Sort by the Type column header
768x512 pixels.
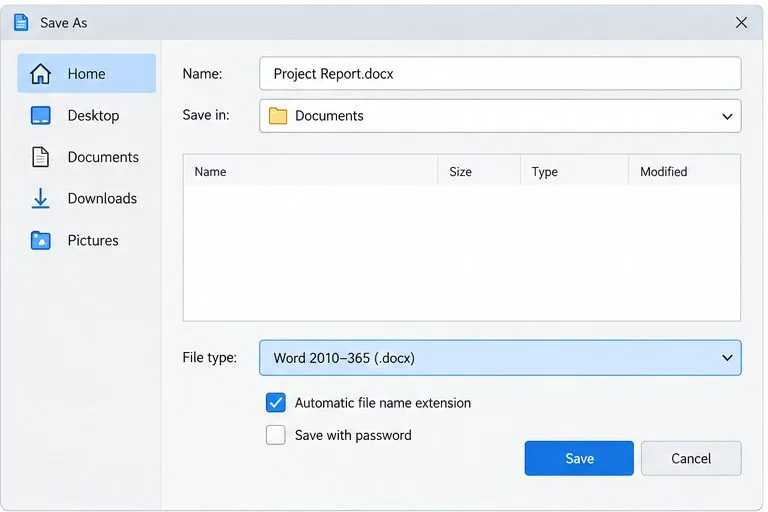tap(574, 171)
